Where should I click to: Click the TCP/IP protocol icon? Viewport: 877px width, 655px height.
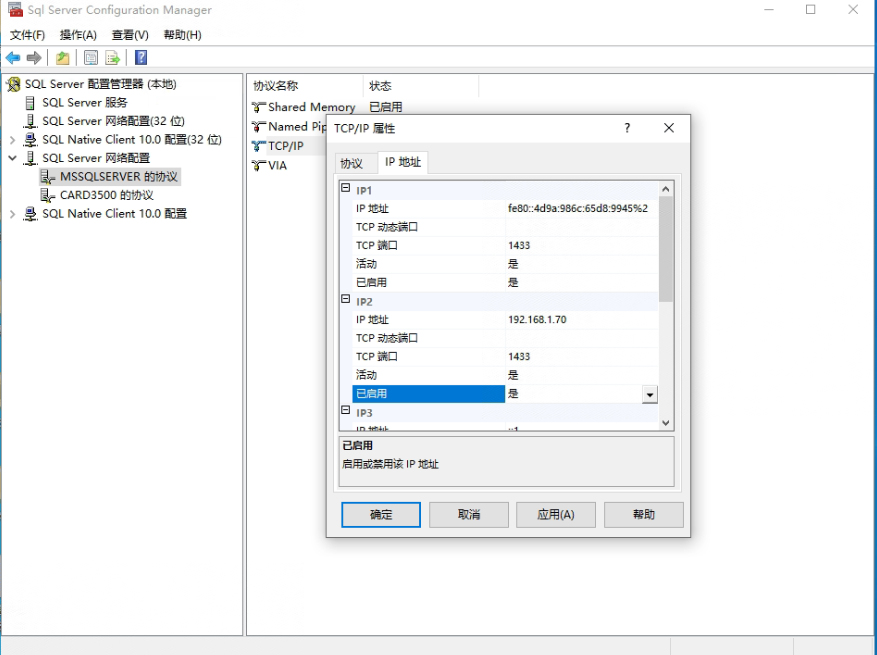[x=258, y=146]
